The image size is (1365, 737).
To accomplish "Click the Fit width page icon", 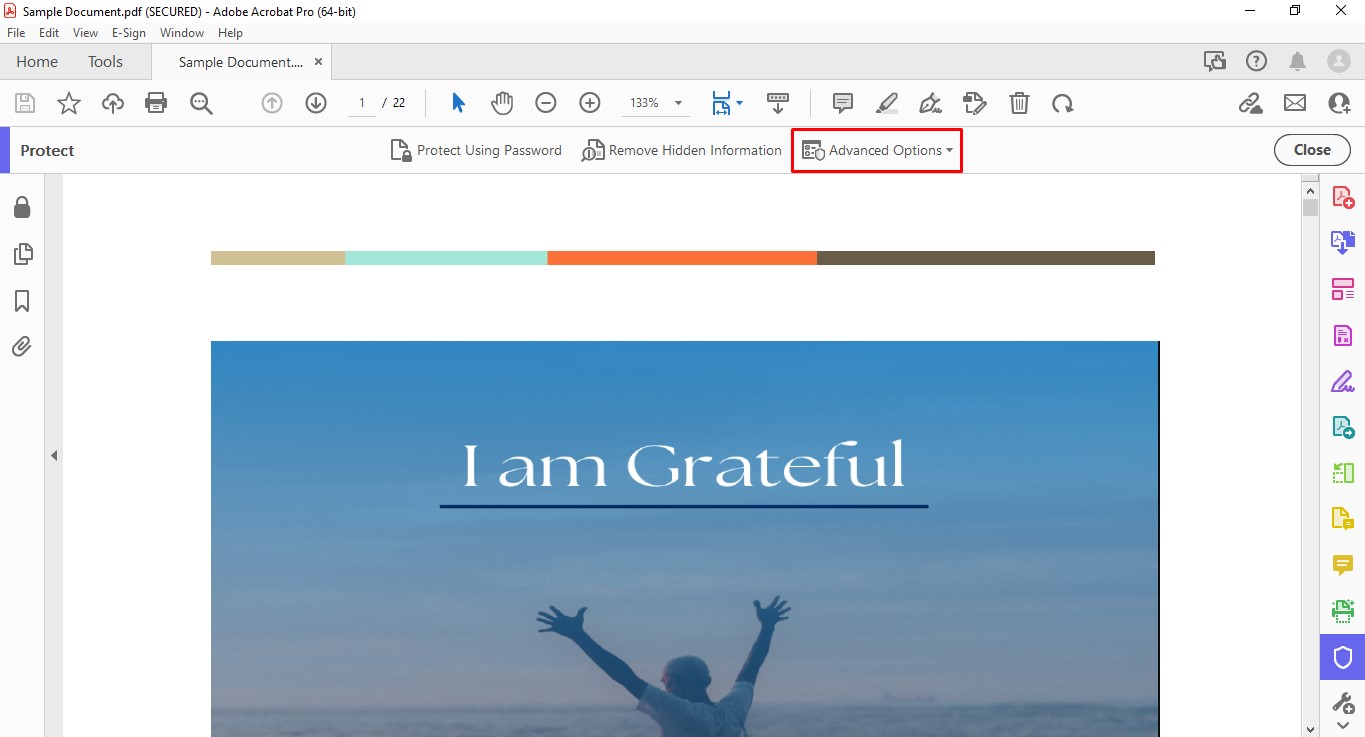I will point(721,103).
